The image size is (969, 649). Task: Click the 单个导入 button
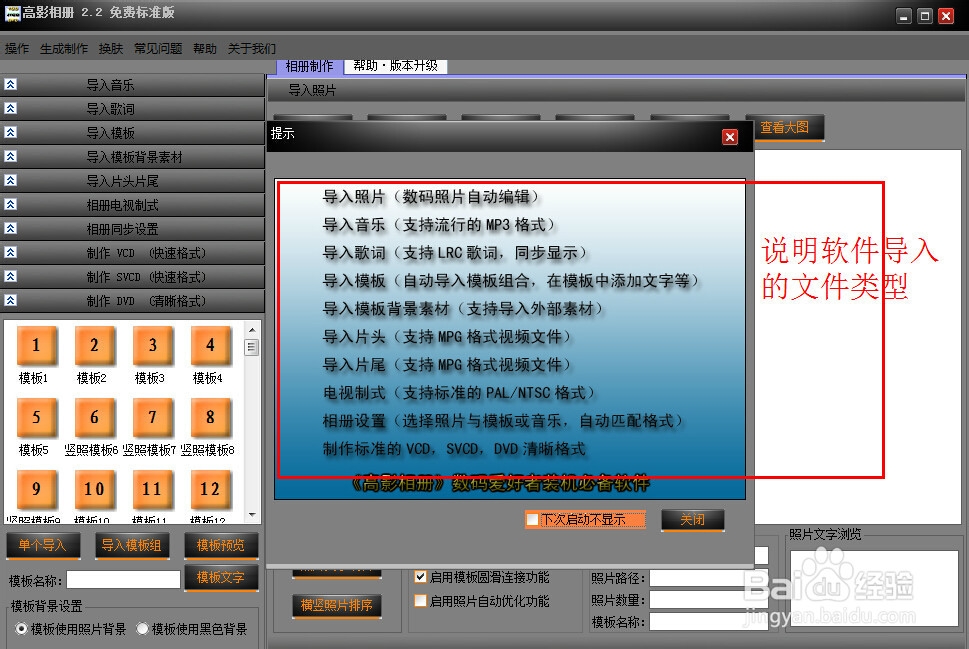coord(43,545)
